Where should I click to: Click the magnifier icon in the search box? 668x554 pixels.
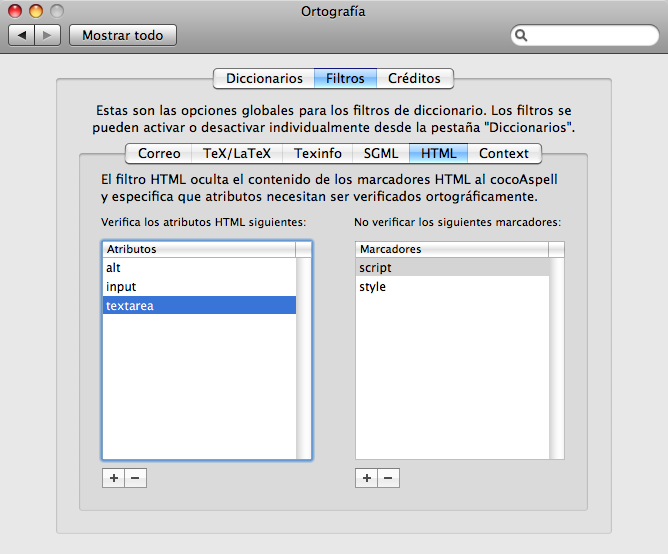click(521, 35)
